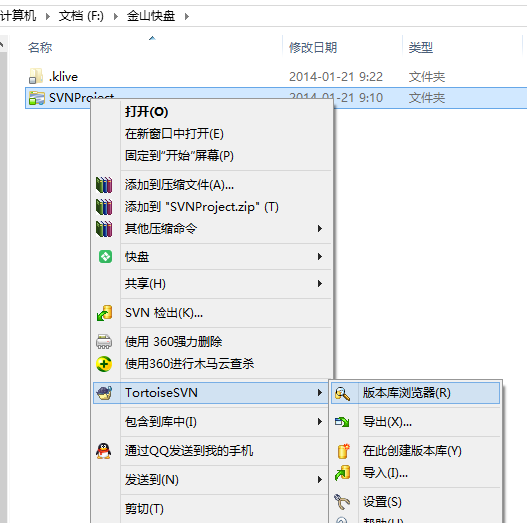
Task: Go to 计算机 in the breadcrumb
Action: pos(18,16)
